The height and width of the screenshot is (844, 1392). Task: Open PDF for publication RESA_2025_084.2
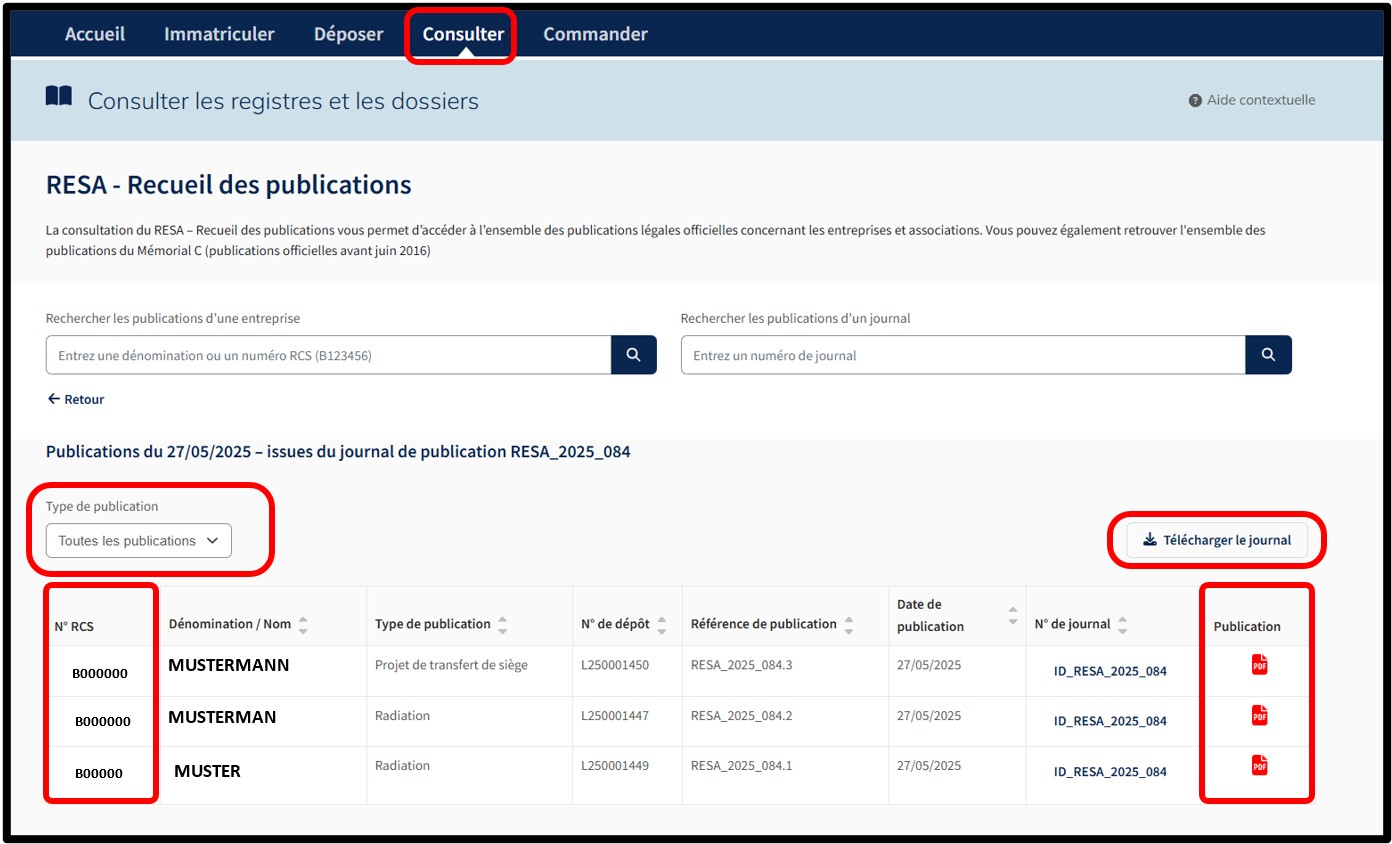(x=1259, y=715)
